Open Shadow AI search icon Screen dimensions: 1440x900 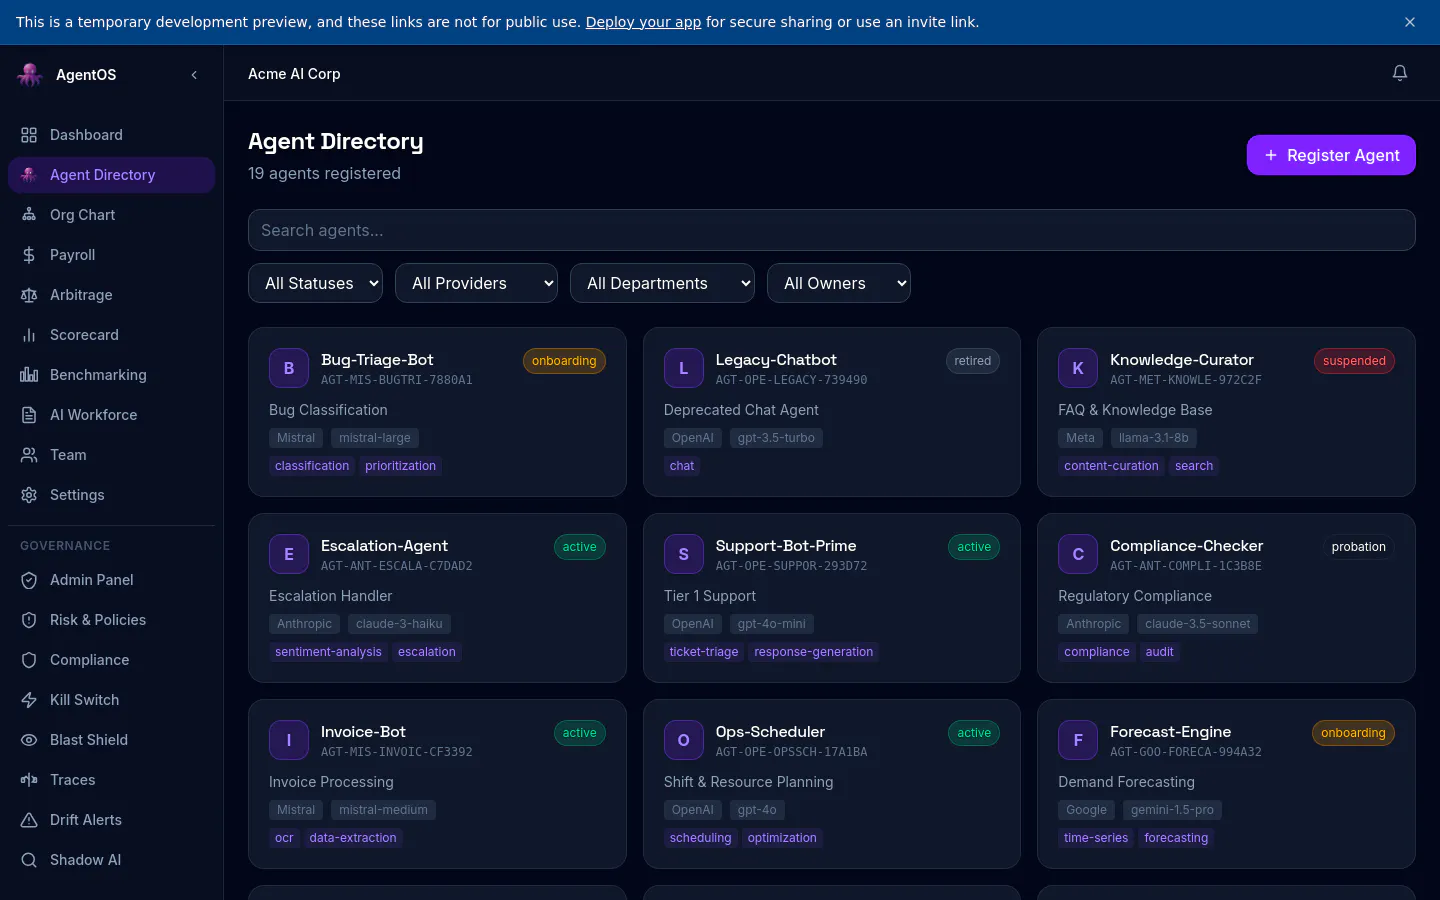coord(29,860)
